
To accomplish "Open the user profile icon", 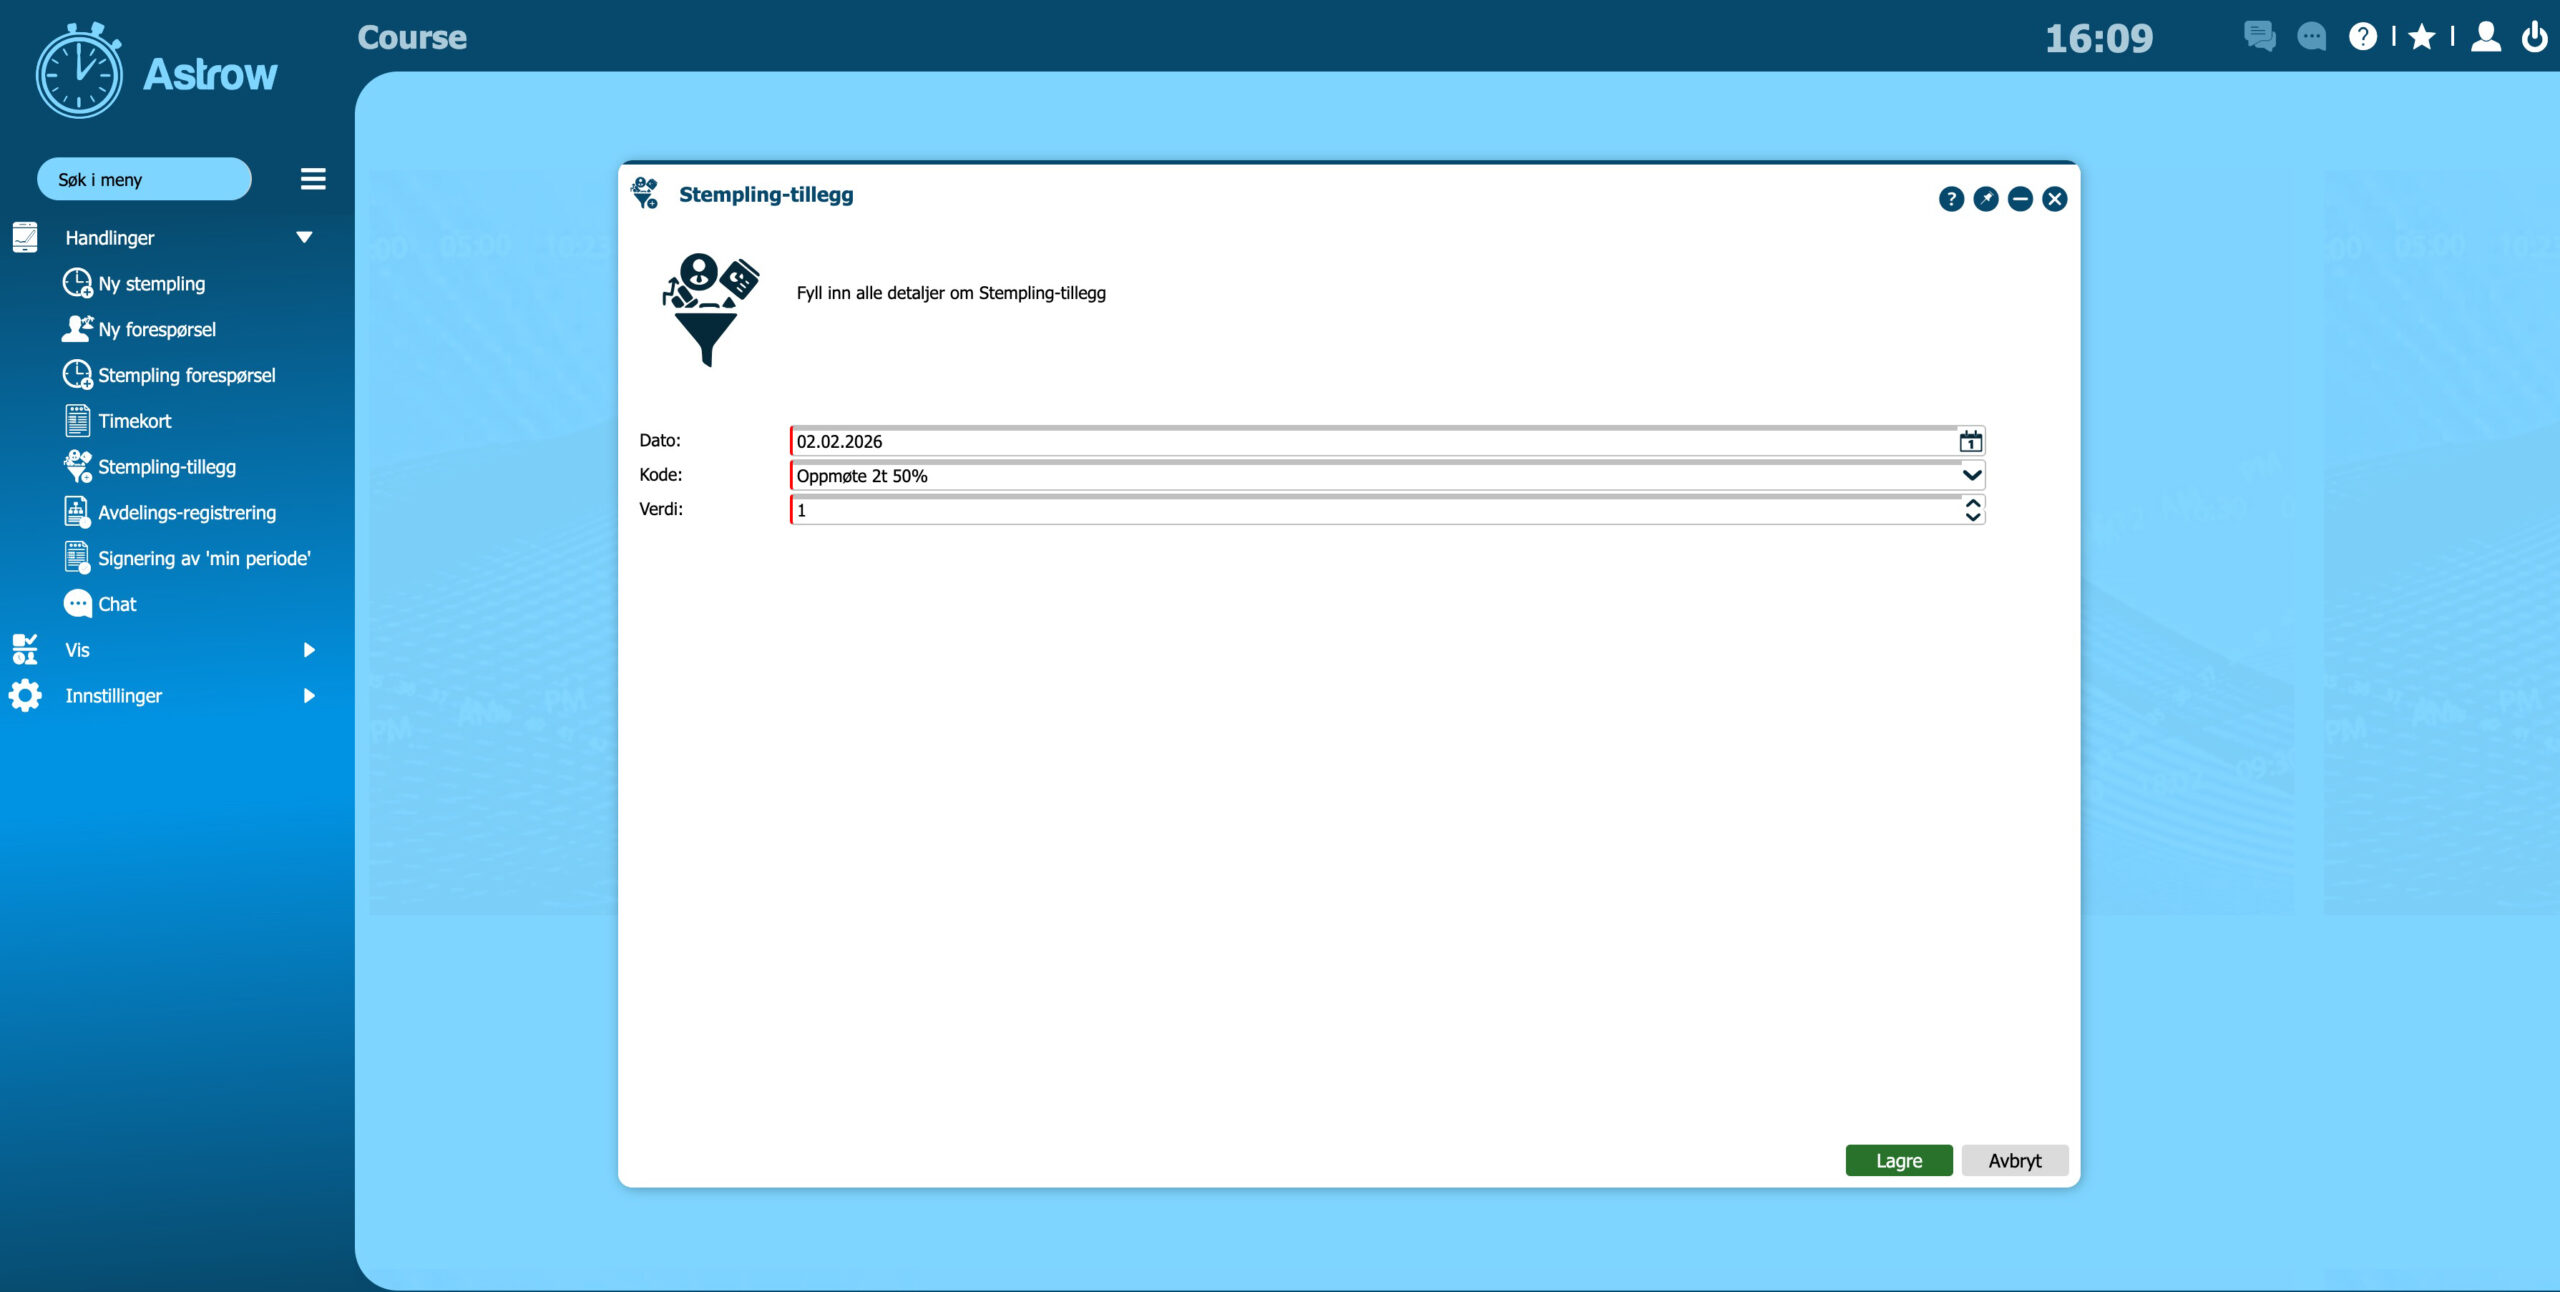I will coord(2485,37).
